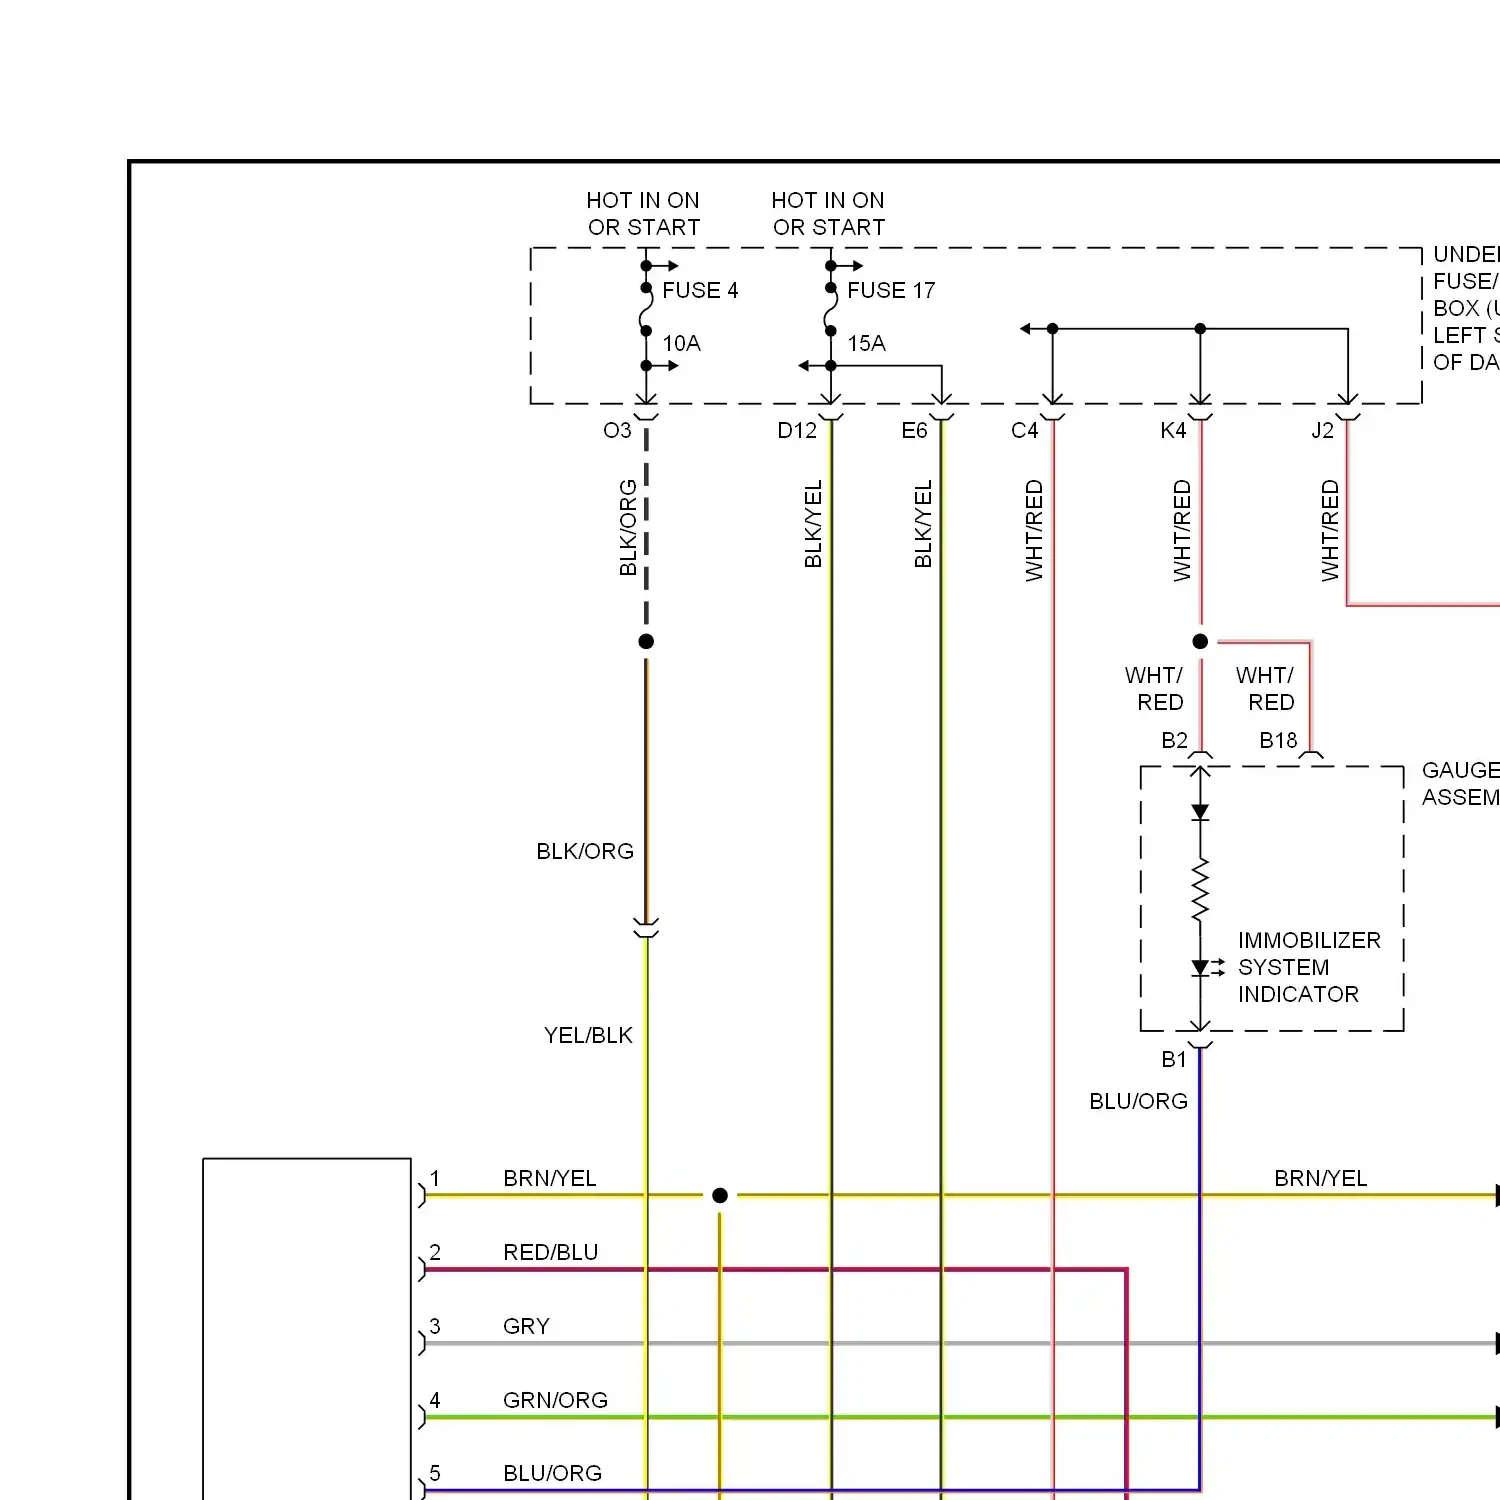Click splice dot on K4 WHT/RED wire
1500x1500 pixels.
click(x=1200, y=642)
